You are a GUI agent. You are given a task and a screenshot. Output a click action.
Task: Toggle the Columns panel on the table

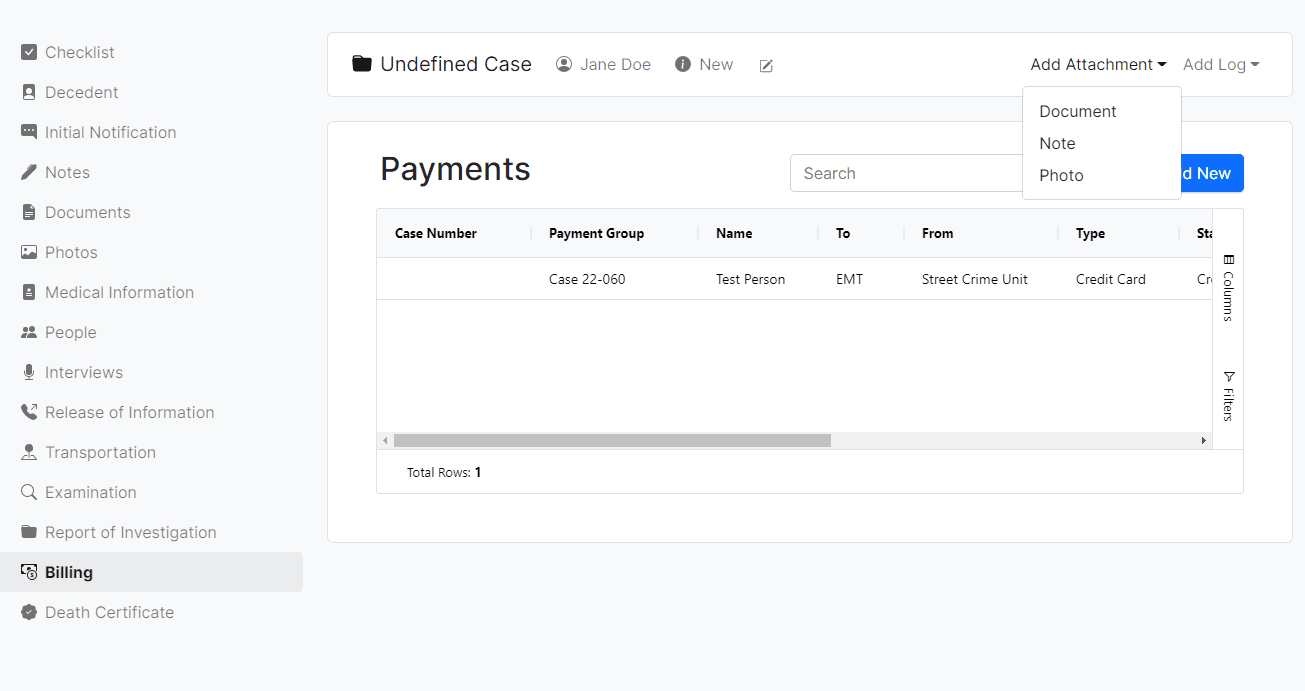coord(1227,290)
